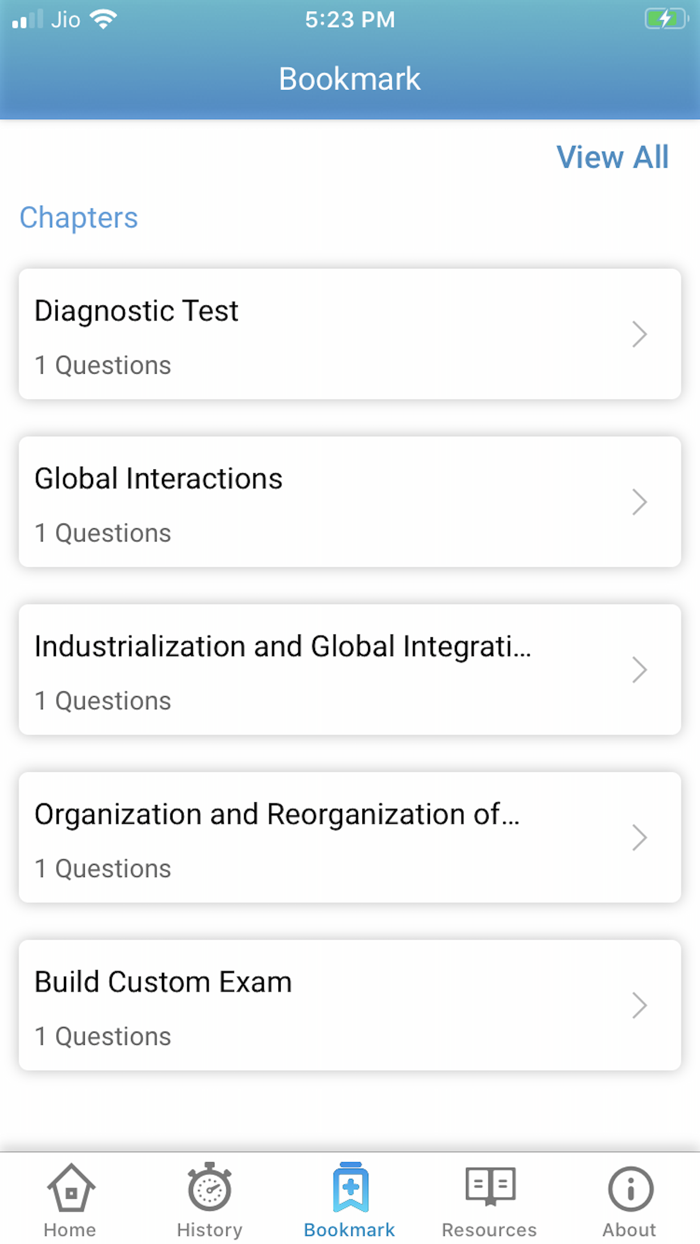Tap the cellular signal bars icon

pos(28,19)
